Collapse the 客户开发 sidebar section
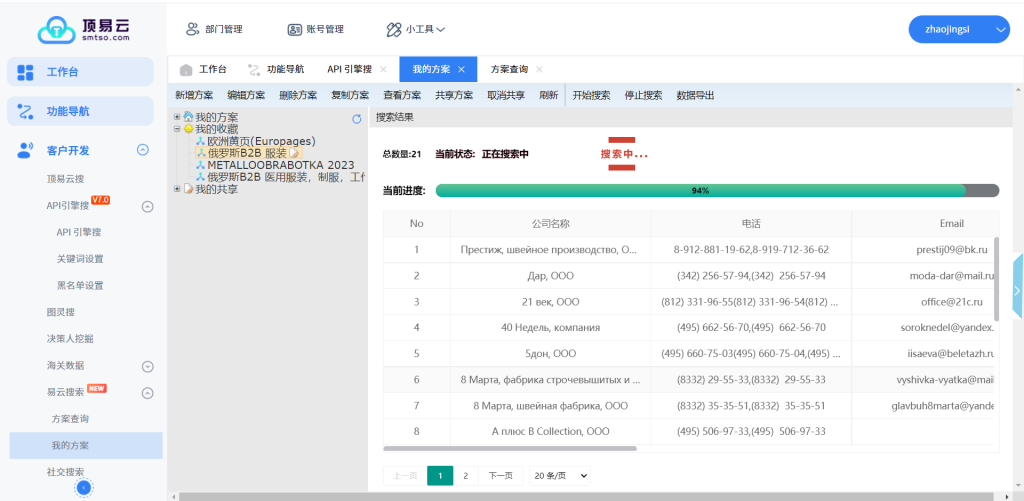The width and height of the screenshot is (1024, 501). [143, 150]
